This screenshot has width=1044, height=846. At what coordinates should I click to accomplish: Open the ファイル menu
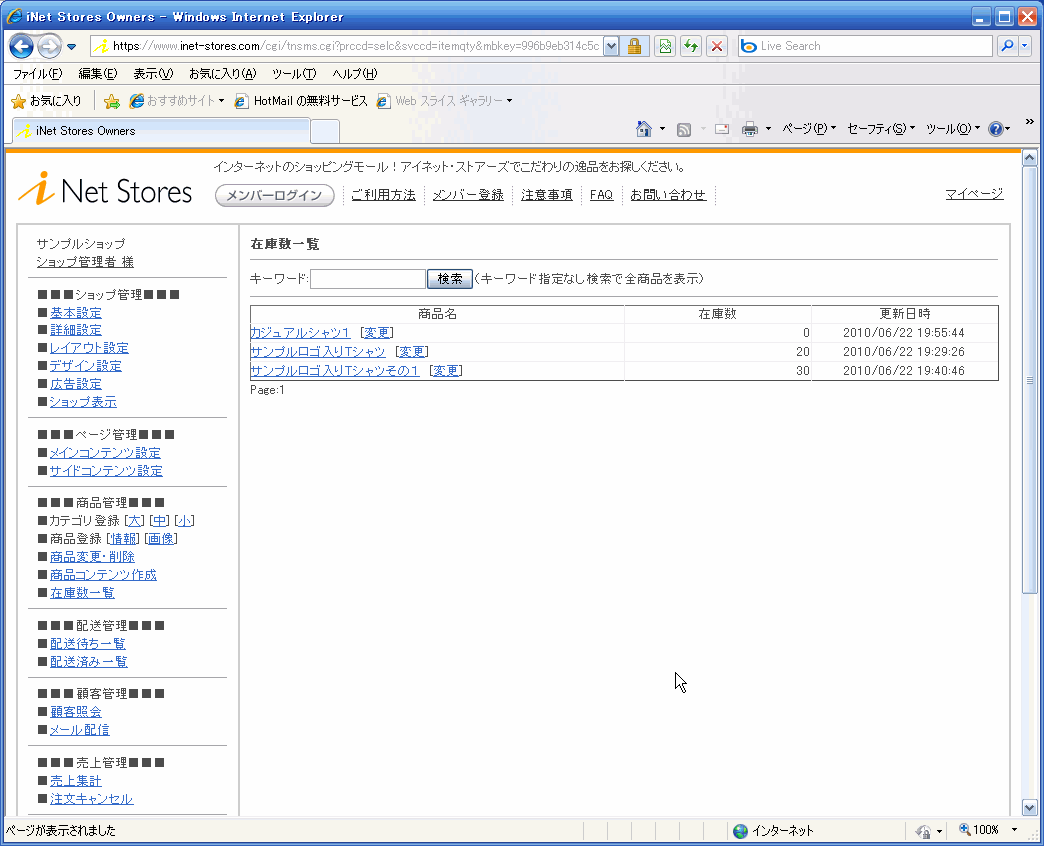37,74
